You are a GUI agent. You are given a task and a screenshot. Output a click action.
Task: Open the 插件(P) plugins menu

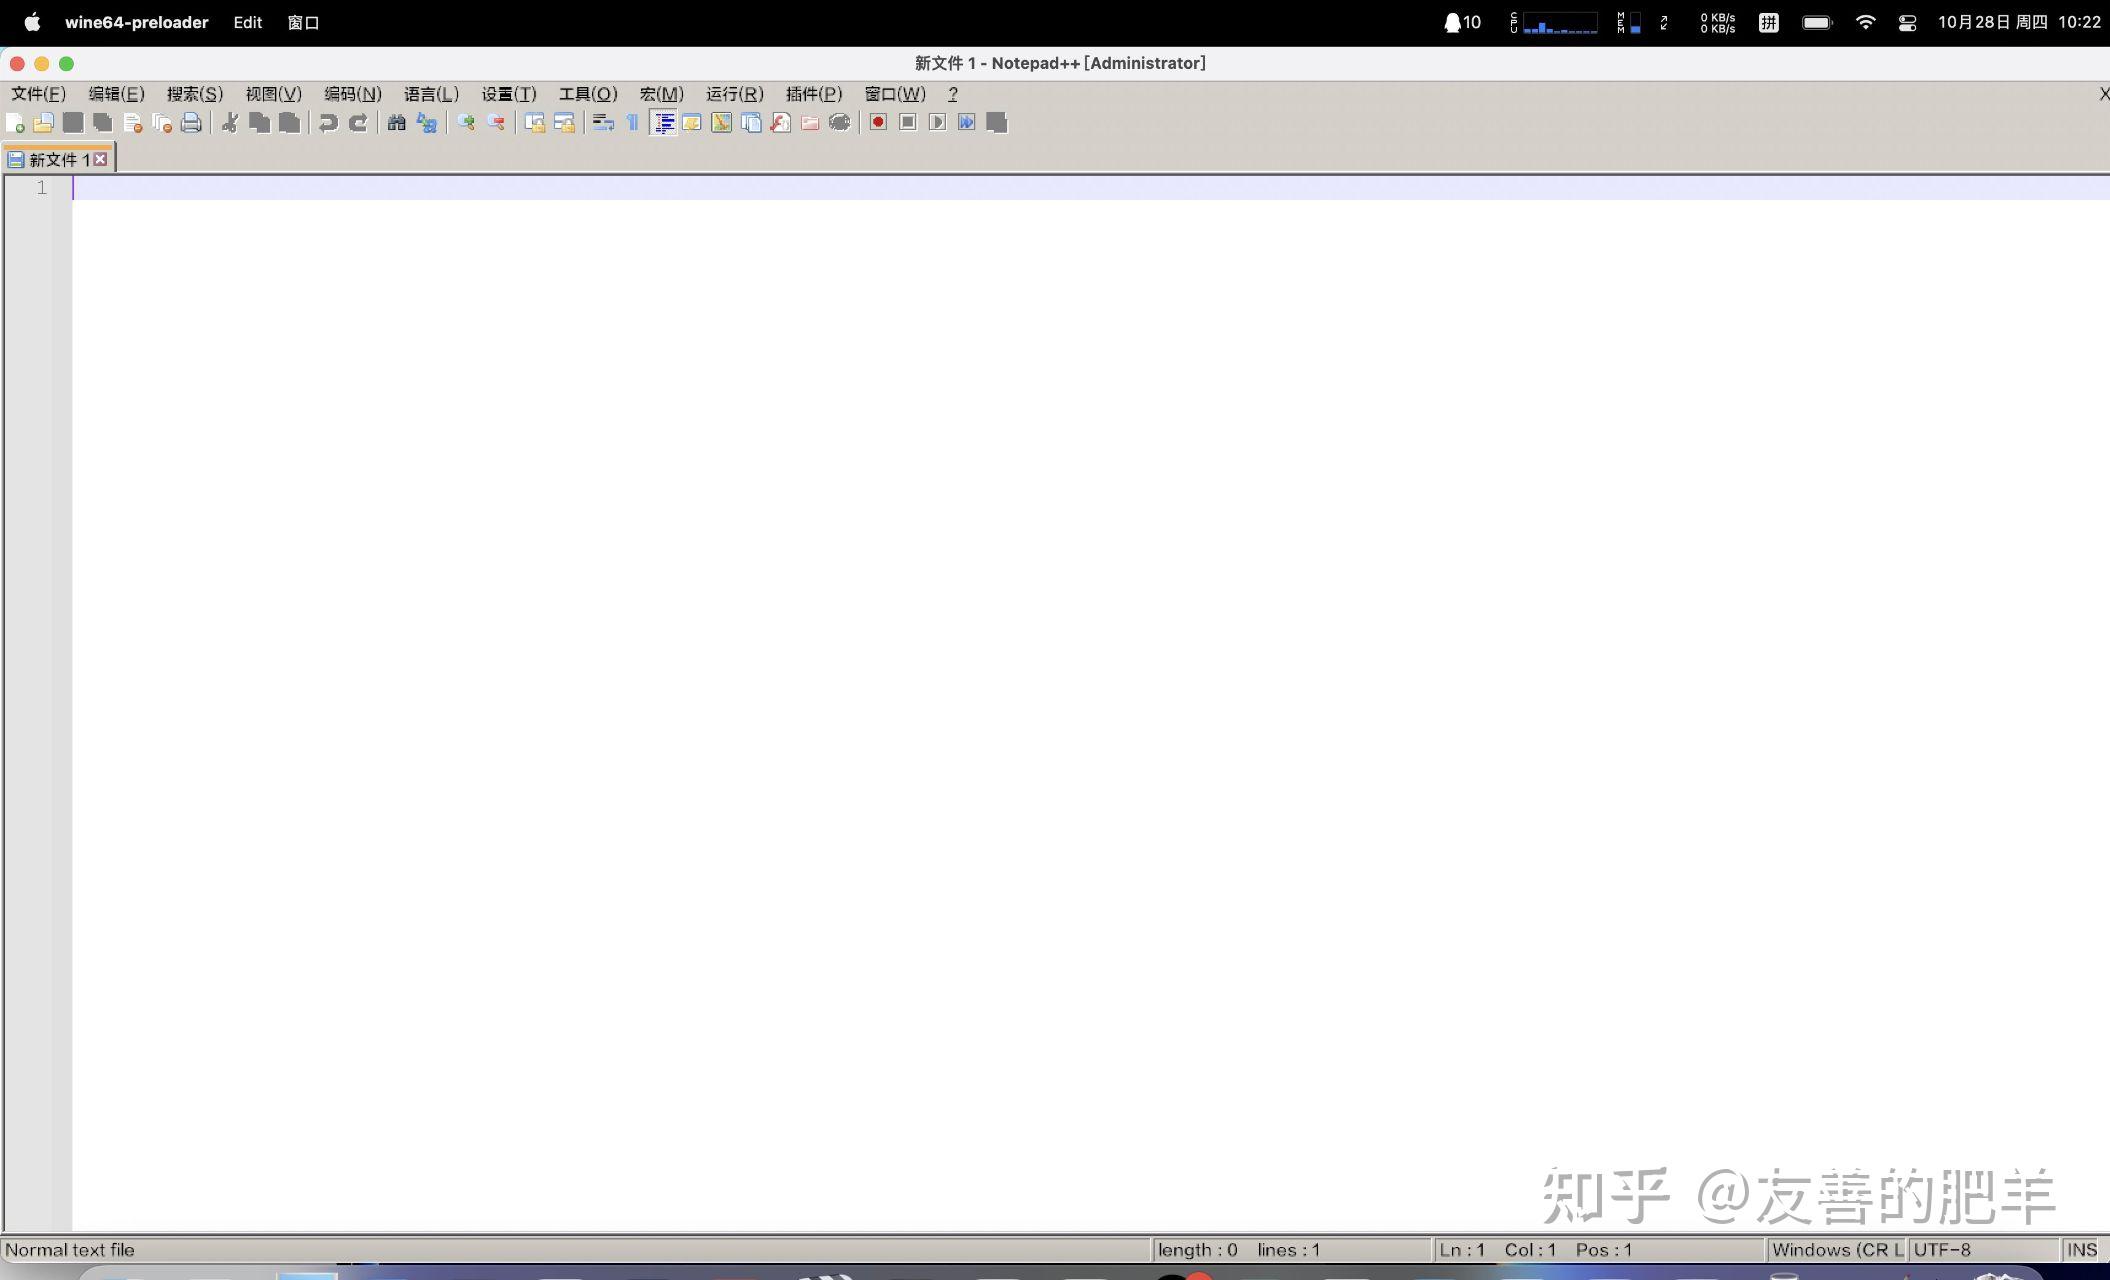tap(812, 93)
